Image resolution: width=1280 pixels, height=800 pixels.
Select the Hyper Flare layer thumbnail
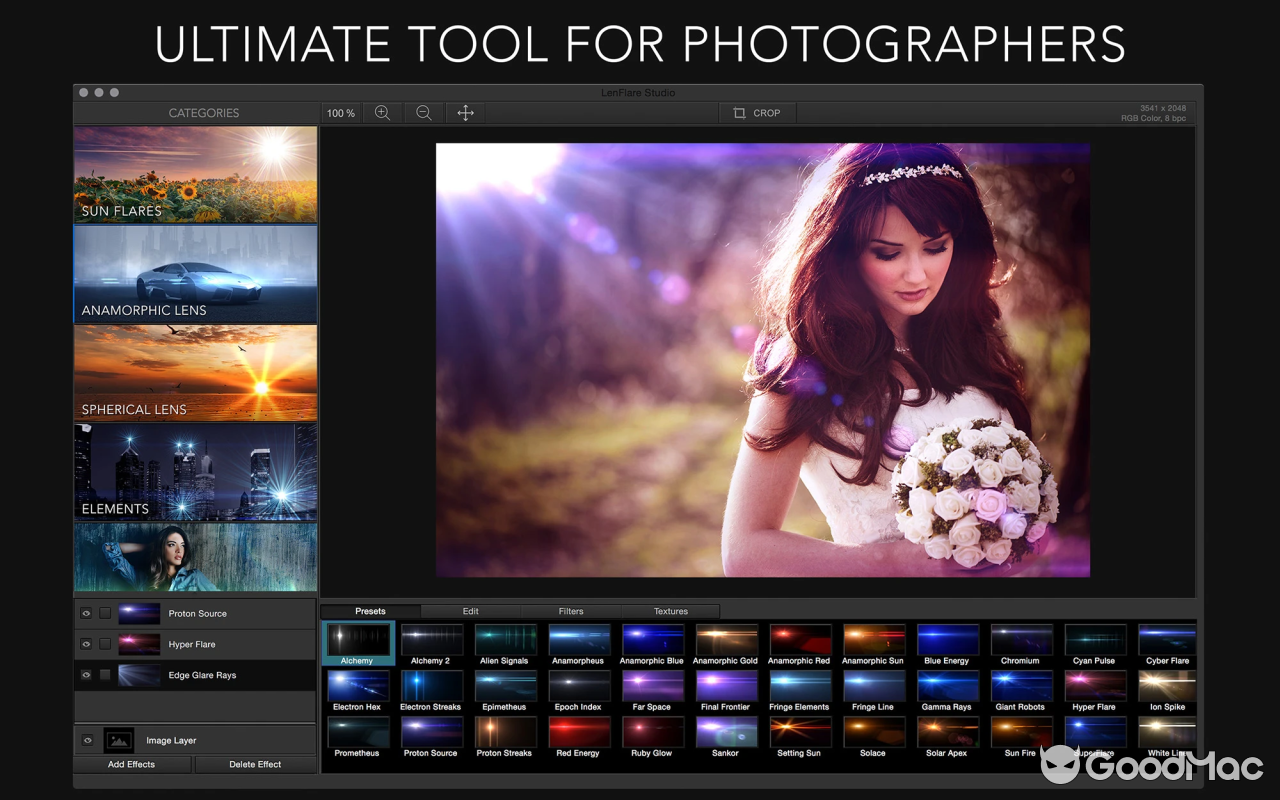point(139,644)
